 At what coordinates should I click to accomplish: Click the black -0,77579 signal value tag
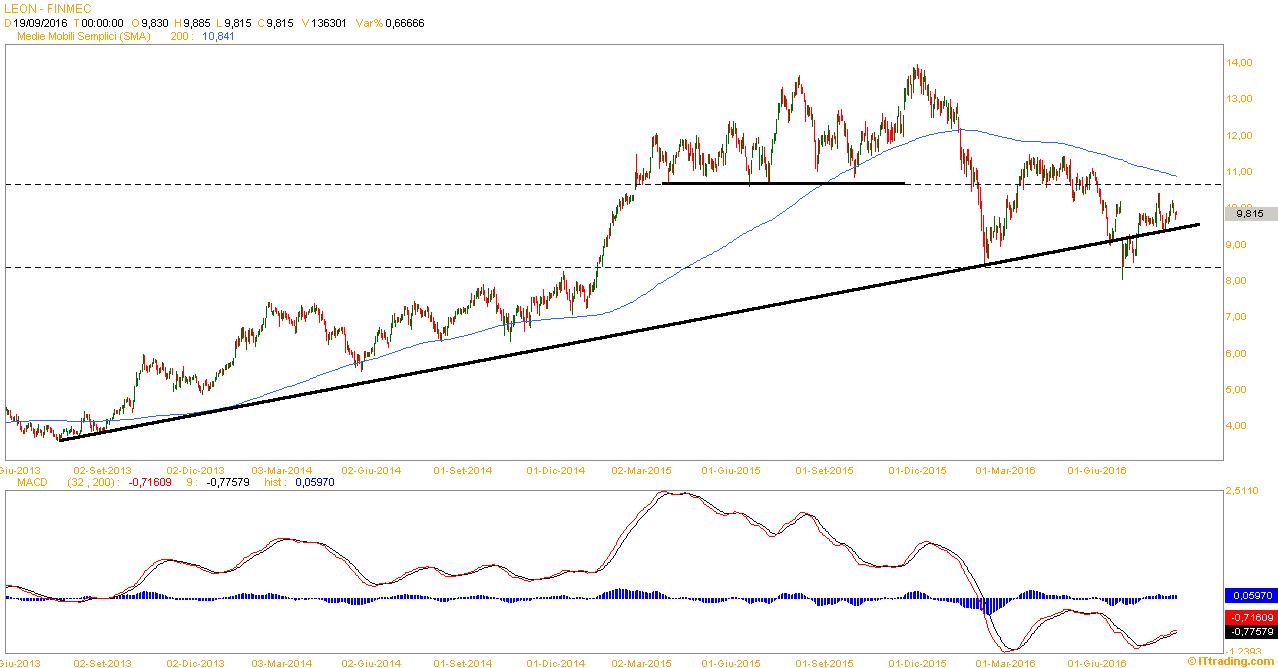click(x=1249, y=632)
